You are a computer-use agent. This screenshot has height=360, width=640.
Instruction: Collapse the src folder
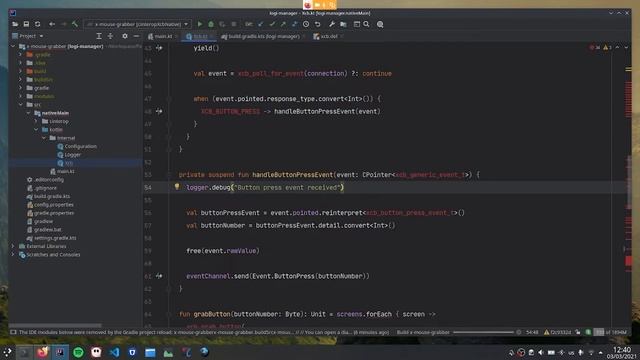(20, 105)
